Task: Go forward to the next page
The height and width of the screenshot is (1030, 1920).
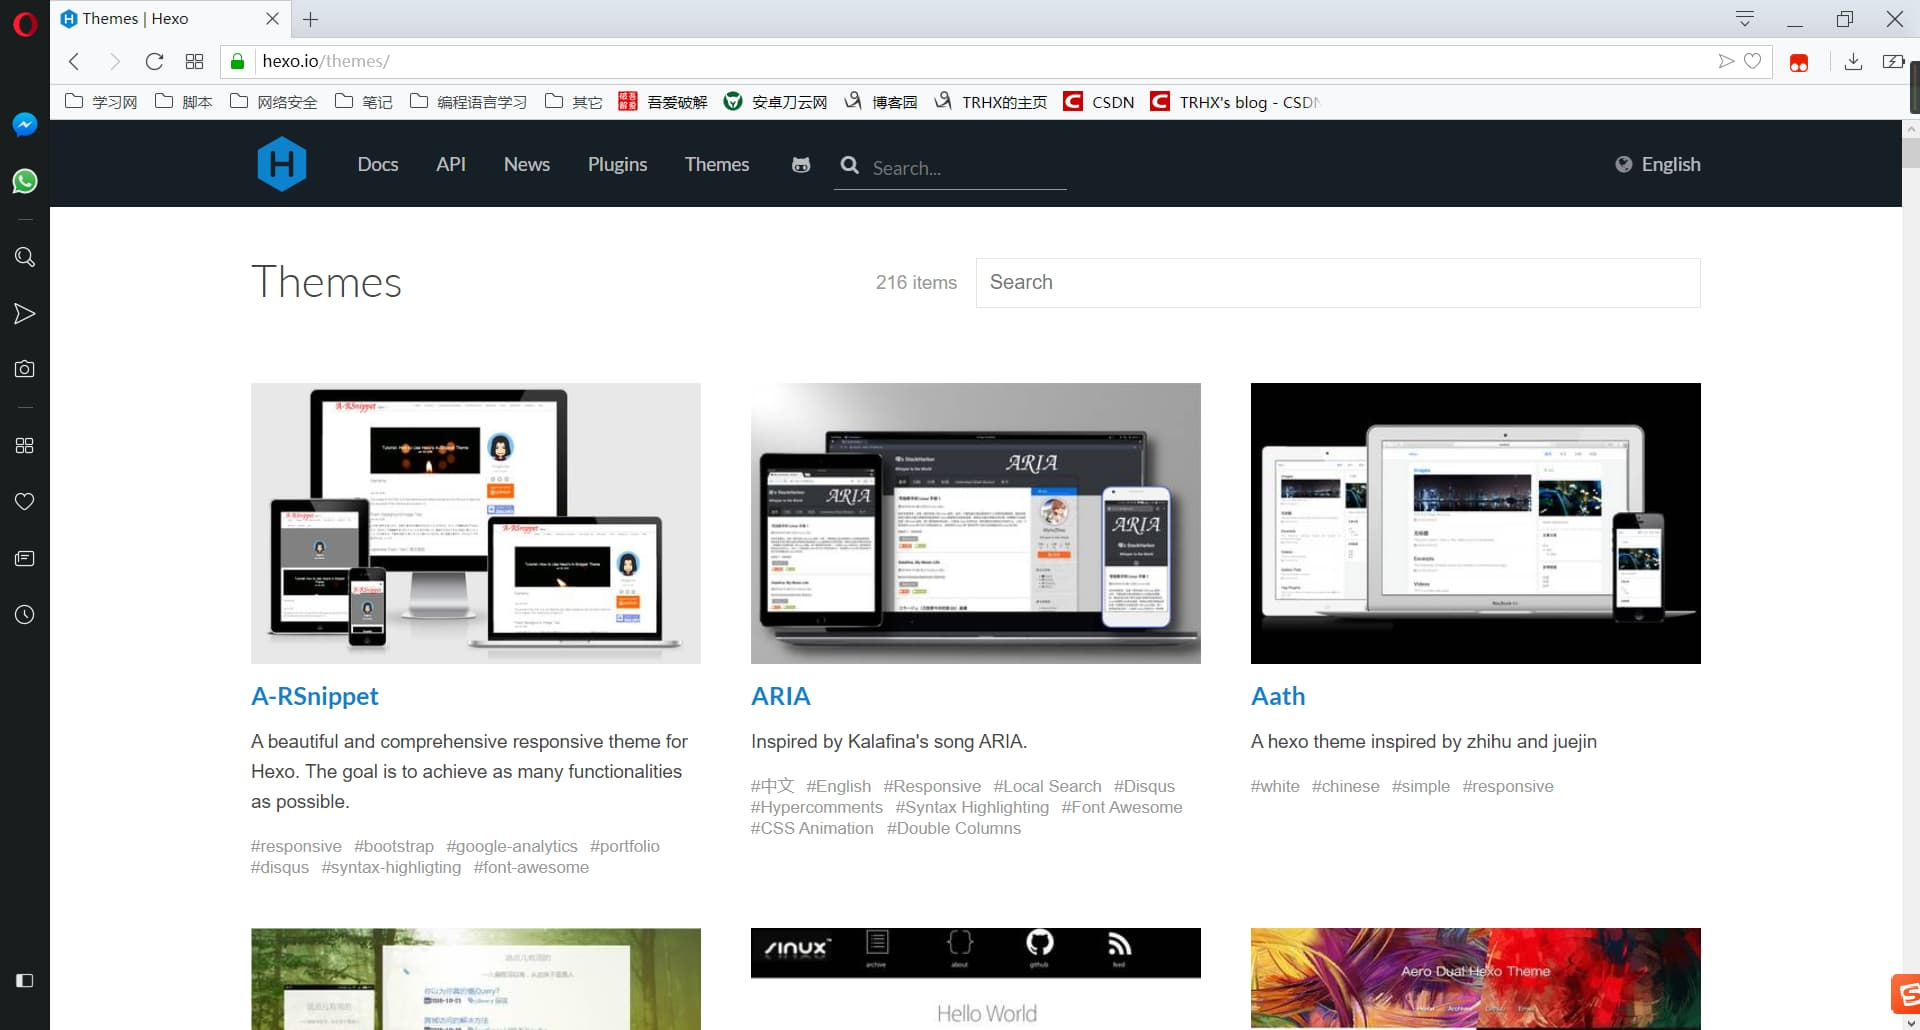Action: 114,61
